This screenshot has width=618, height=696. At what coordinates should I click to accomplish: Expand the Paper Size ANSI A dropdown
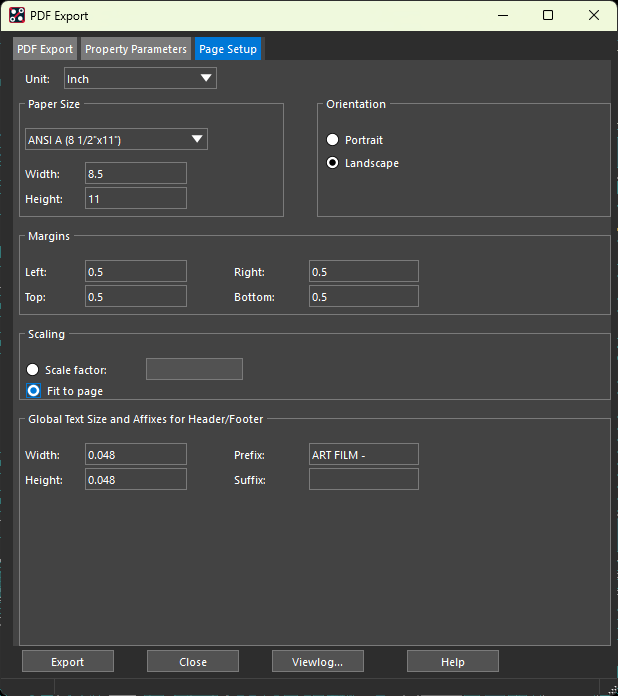pos(116,139)
